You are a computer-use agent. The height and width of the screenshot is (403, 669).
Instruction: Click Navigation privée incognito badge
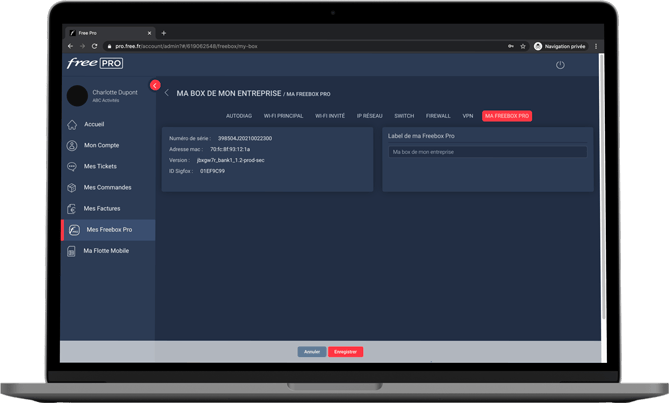(560, 46)
